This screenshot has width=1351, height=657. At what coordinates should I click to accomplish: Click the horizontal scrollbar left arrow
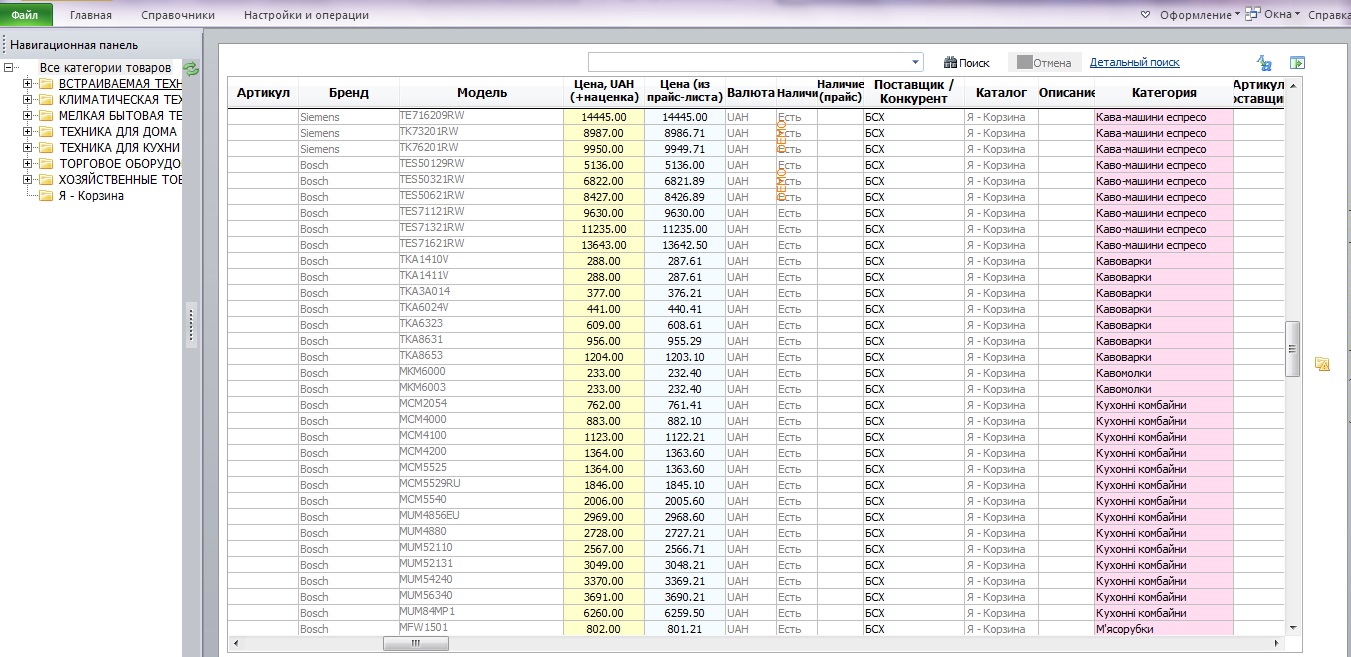pos(236,643)
